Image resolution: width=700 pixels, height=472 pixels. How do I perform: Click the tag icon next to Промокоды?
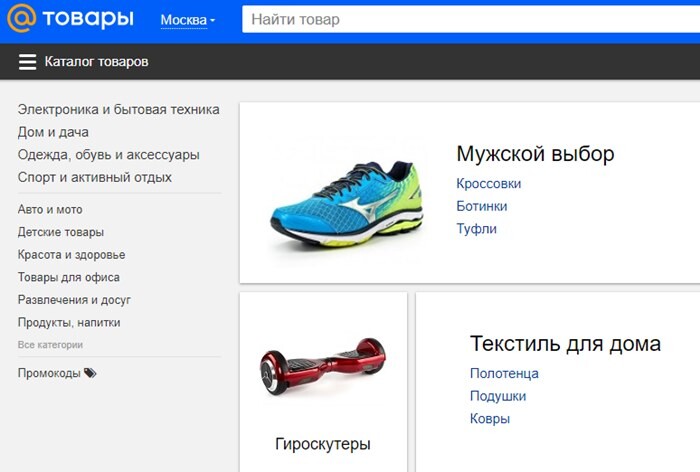coord(90,373)
